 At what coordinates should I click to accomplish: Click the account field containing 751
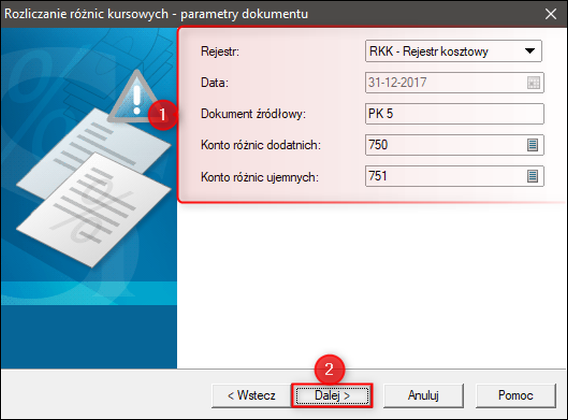pyautogui.click(x=454, y=176)
